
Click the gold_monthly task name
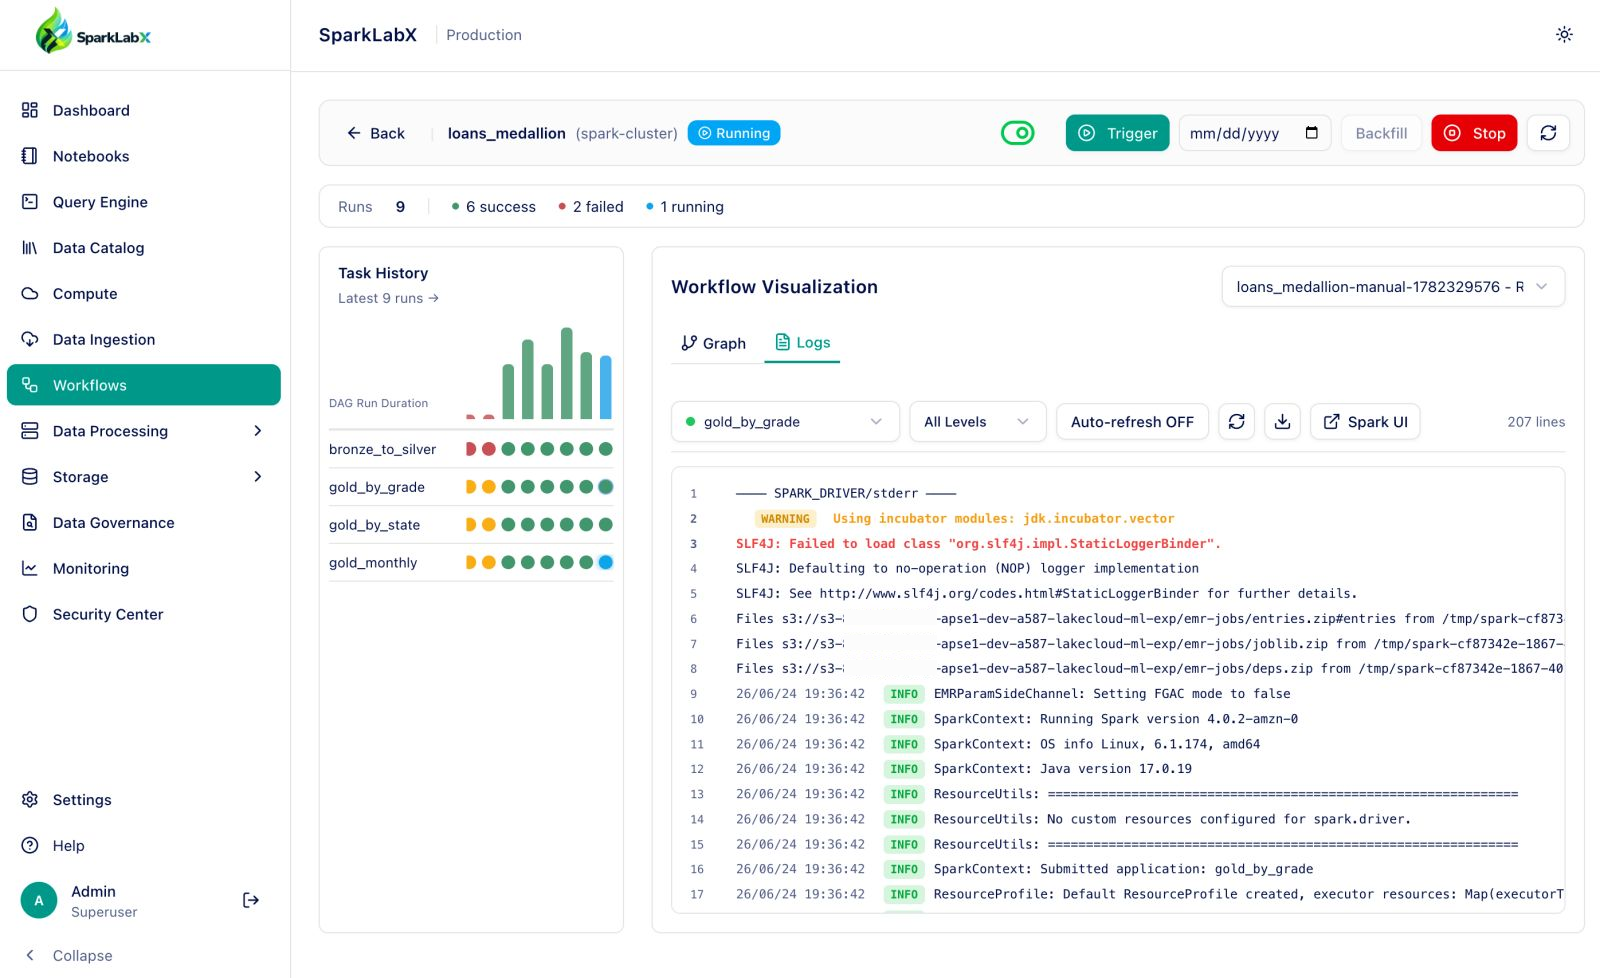373,563
